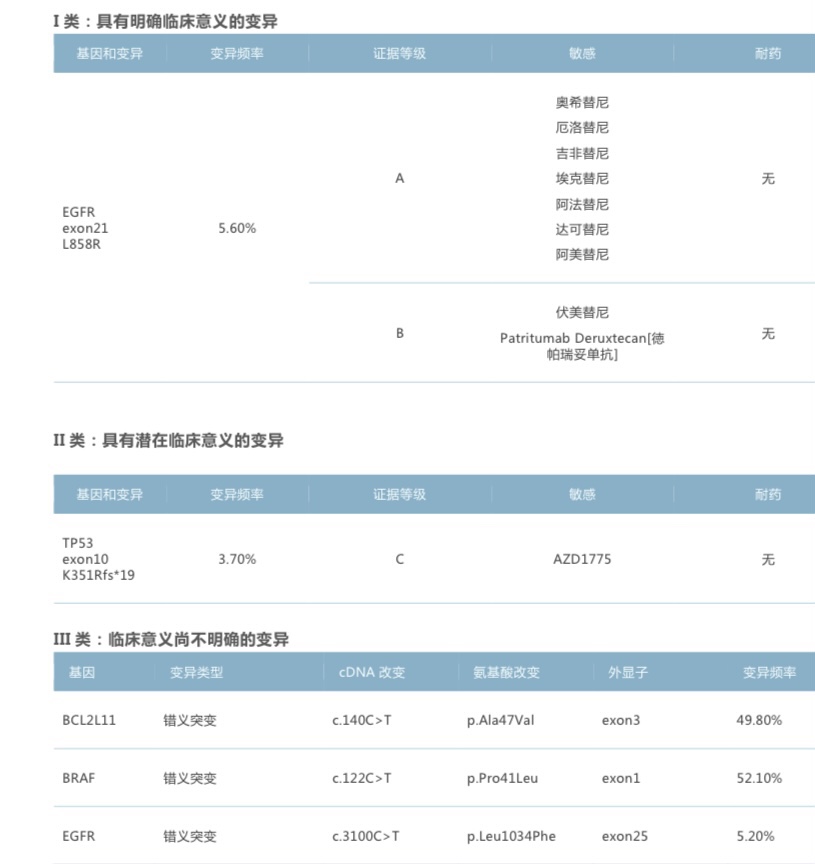Select '基因和变异' header in the I 类 table
The width and height of the screenshot is (815, 864).
(x=110, y=53)
